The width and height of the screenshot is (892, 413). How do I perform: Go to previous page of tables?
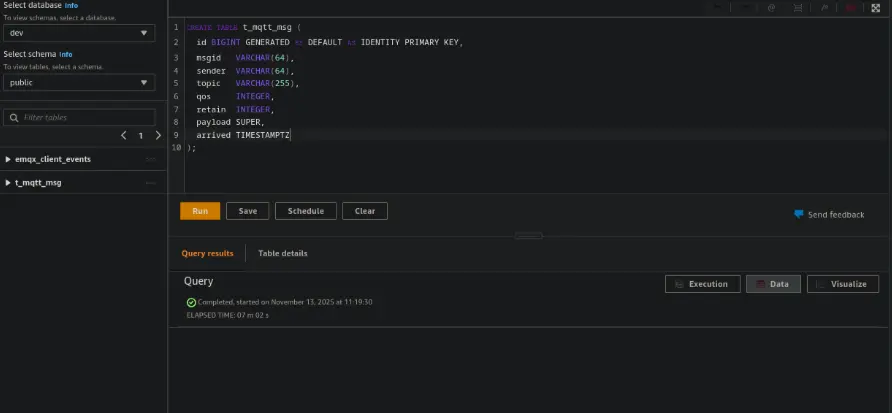click(x=124, y=135)
